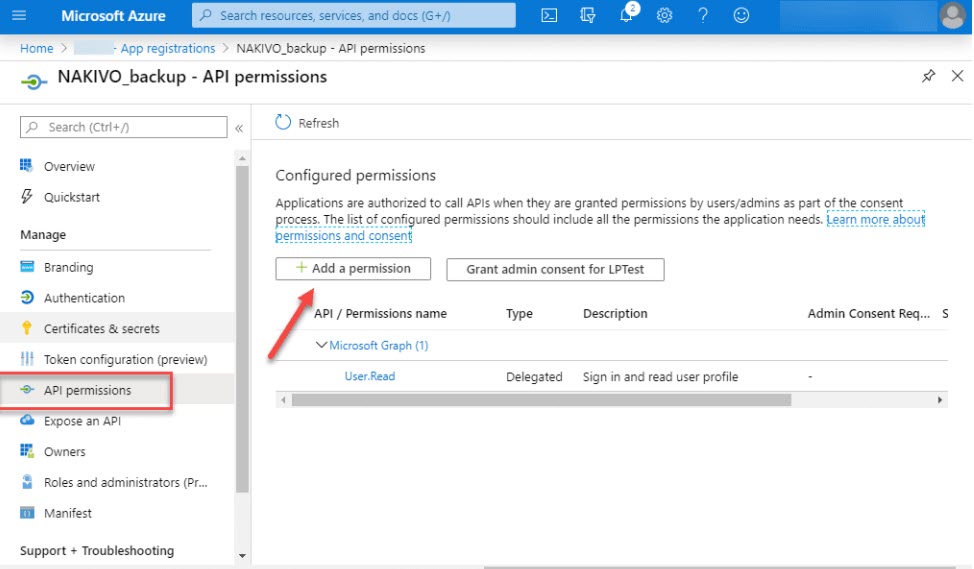Click the help question mark icon
974x569 pixels.
point(703,16)
